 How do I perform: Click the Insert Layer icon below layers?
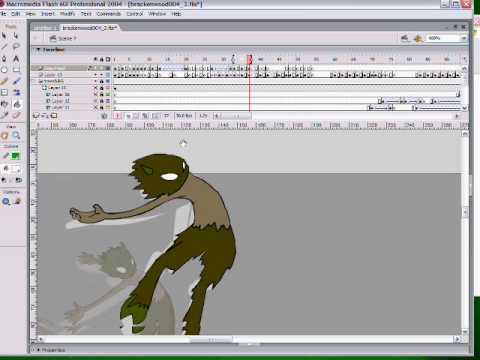[x=36, y=116]
